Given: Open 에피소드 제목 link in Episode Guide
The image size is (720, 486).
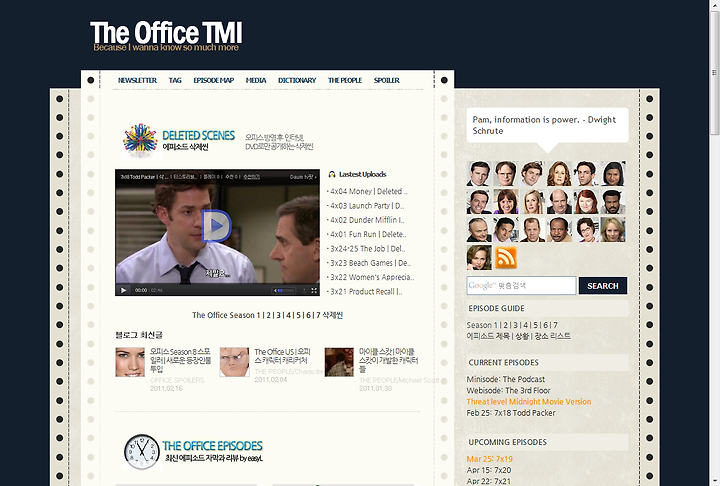Looking at the screenshot, I should tap(488, 336).
